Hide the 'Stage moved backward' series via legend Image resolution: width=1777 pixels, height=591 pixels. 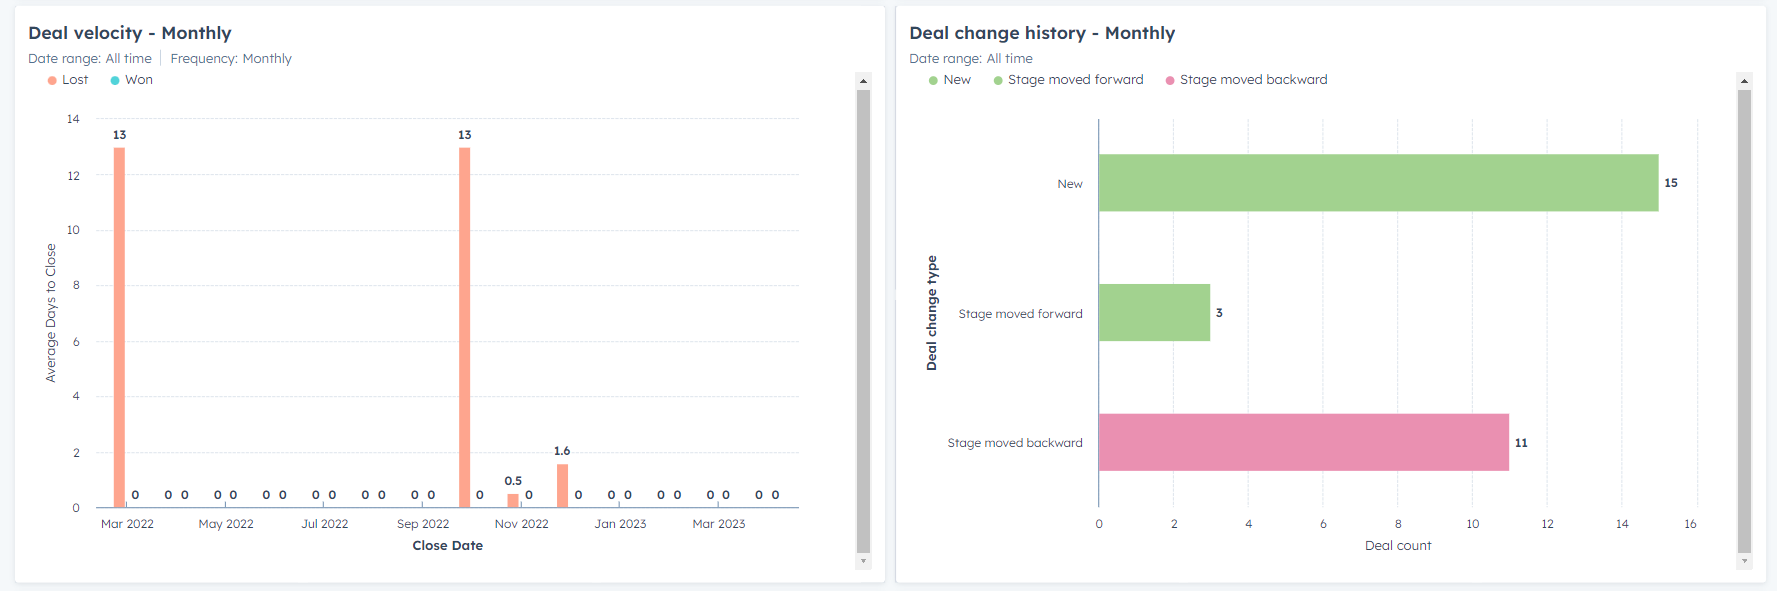1247,79
